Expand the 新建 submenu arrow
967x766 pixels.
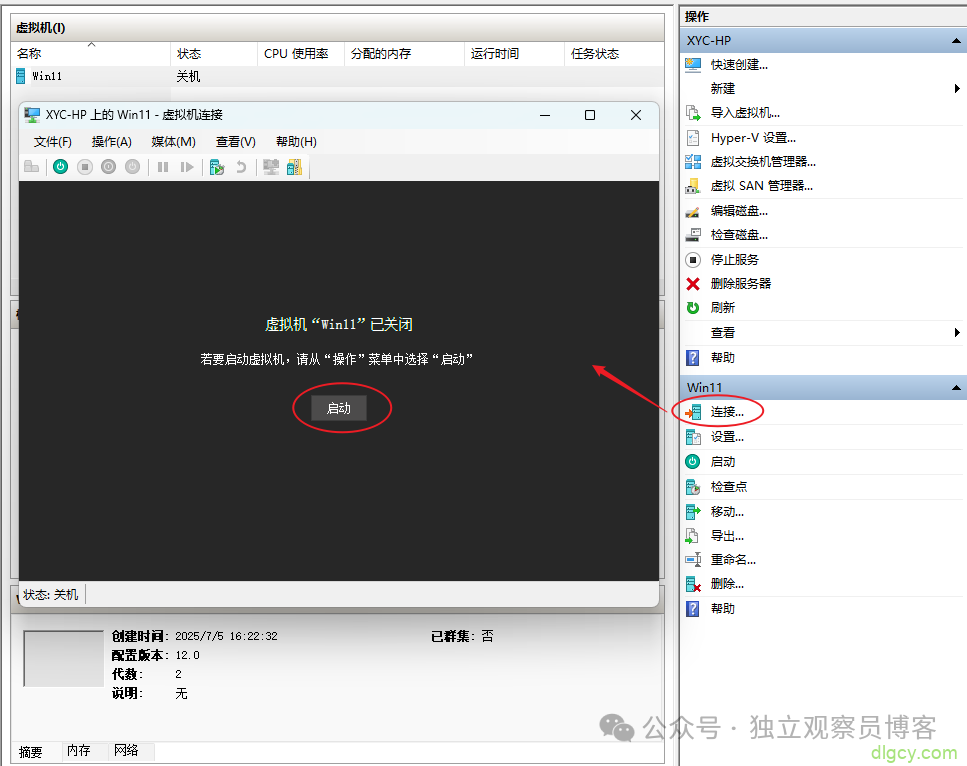(956, 88)
